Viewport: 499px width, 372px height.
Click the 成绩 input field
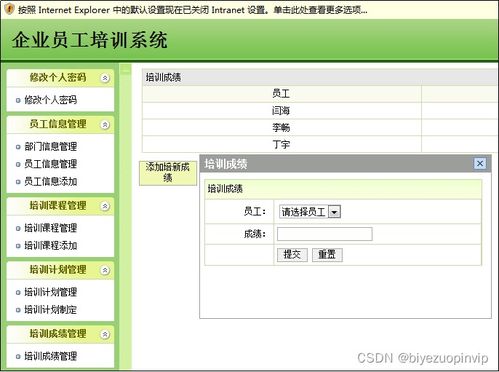pyautogui.click(x=325, y=234)
